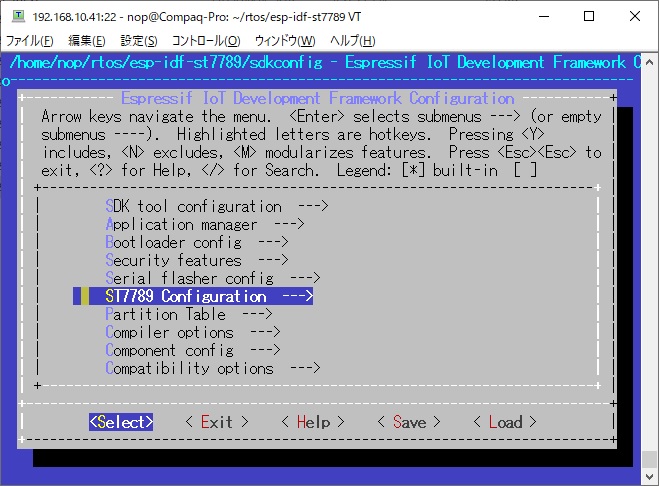Open the ウィンドウ(W) menu
The image size is (659, 486).
coord(285,41)
